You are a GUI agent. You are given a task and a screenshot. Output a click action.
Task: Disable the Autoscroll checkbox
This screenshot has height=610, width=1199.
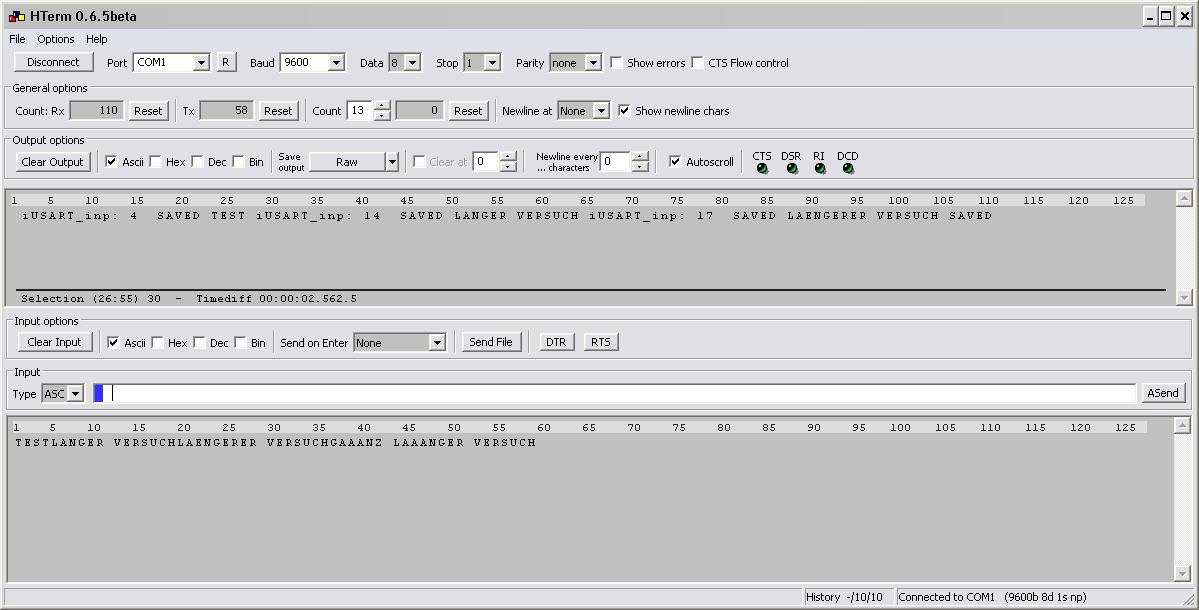click(x=675, y=161)
